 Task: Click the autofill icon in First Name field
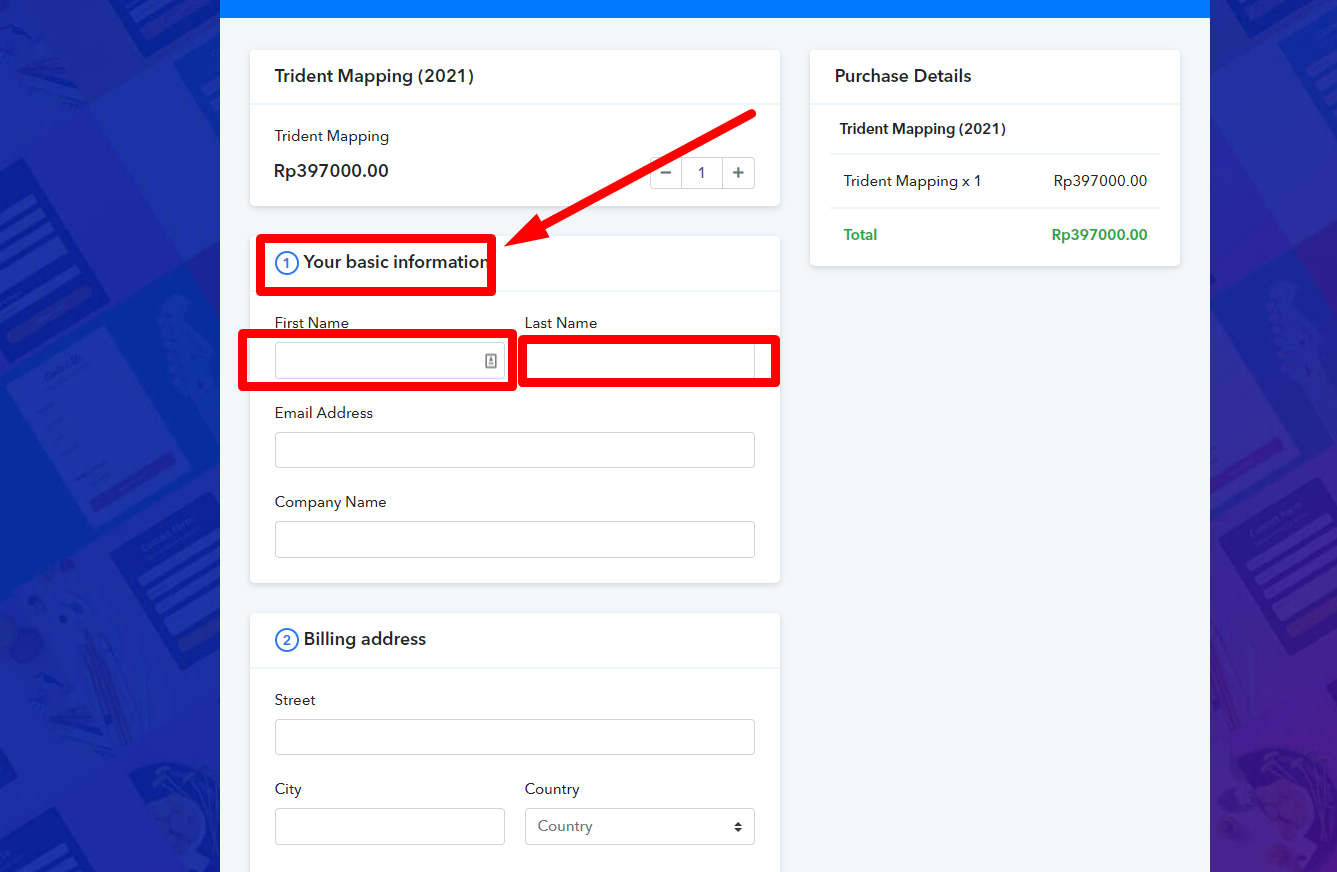(491, 361)
